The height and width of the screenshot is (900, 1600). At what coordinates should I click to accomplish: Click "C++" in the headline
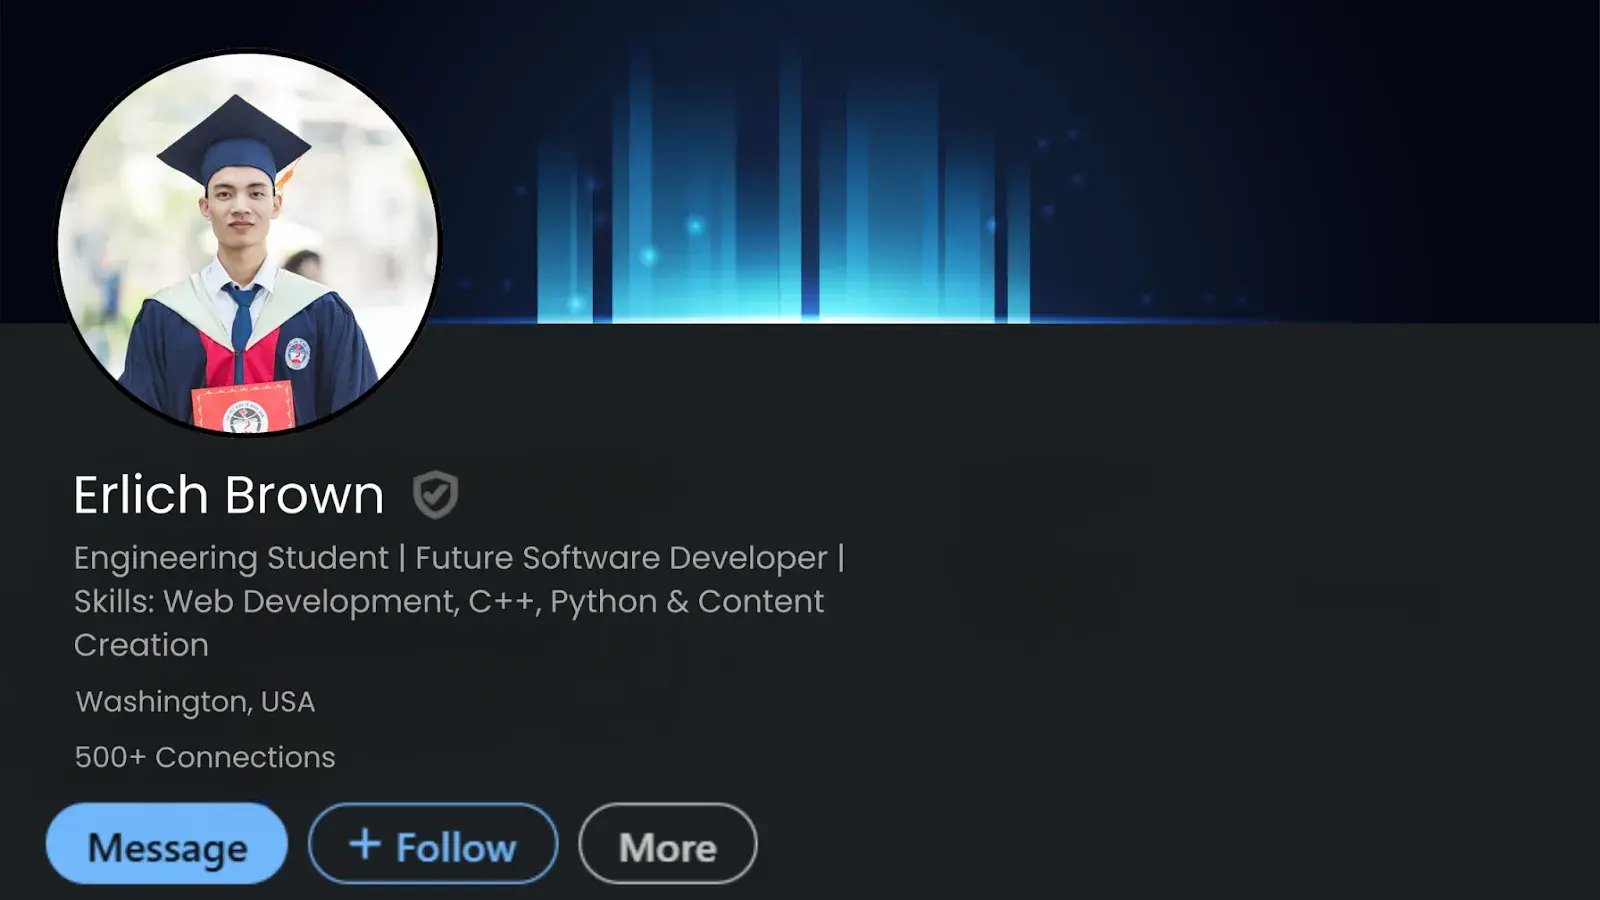(503, 602)
